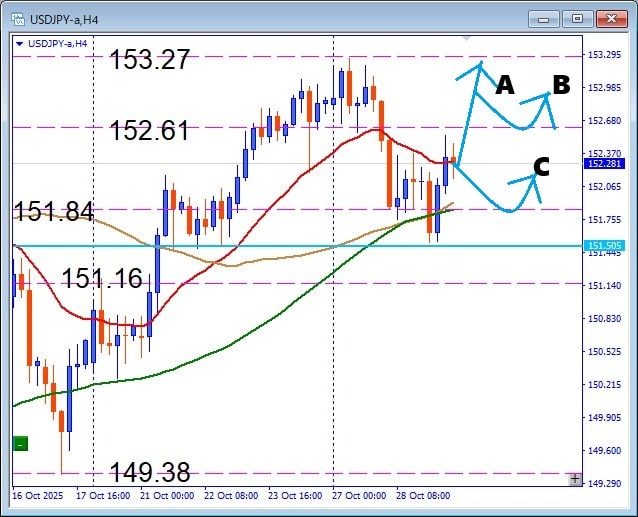Viewport: 638px width, 517px height.
Task: Click the 149.38 low price label
Action: (149, 472)
